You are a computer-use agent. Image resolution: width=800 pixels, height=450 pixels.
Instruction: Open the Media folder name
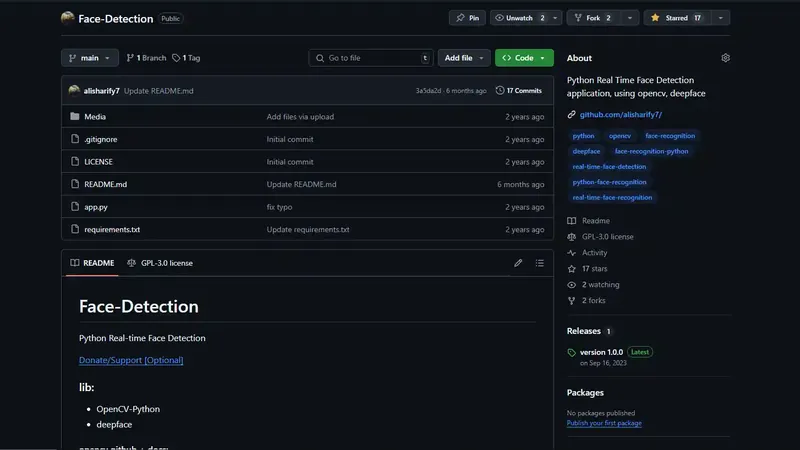(x=95, y=116)
